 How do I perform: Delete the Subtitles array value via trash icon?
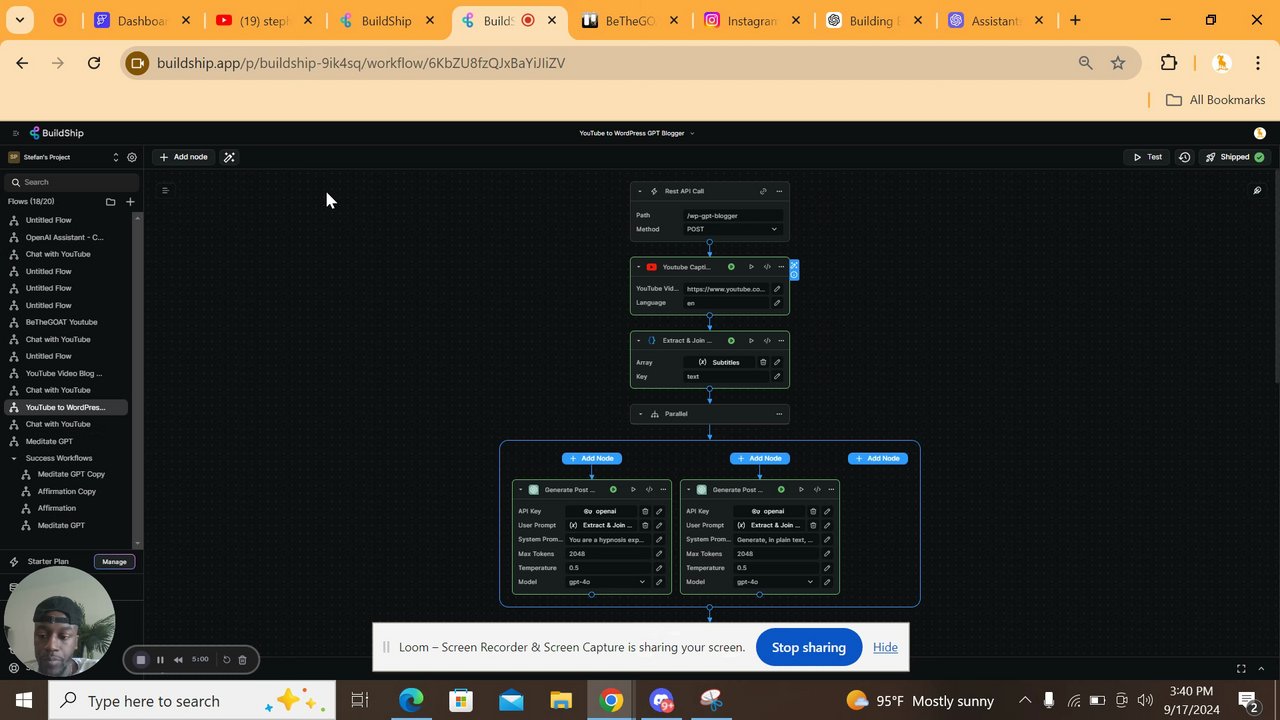point(762,362)
